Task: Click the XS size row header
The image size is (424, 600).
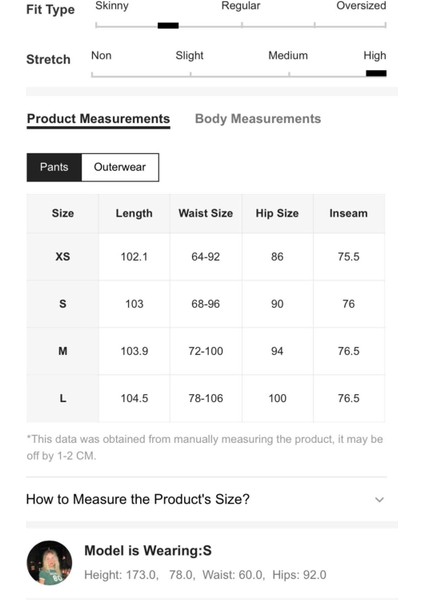Action: pyautogui.click(x=63, y=257)
